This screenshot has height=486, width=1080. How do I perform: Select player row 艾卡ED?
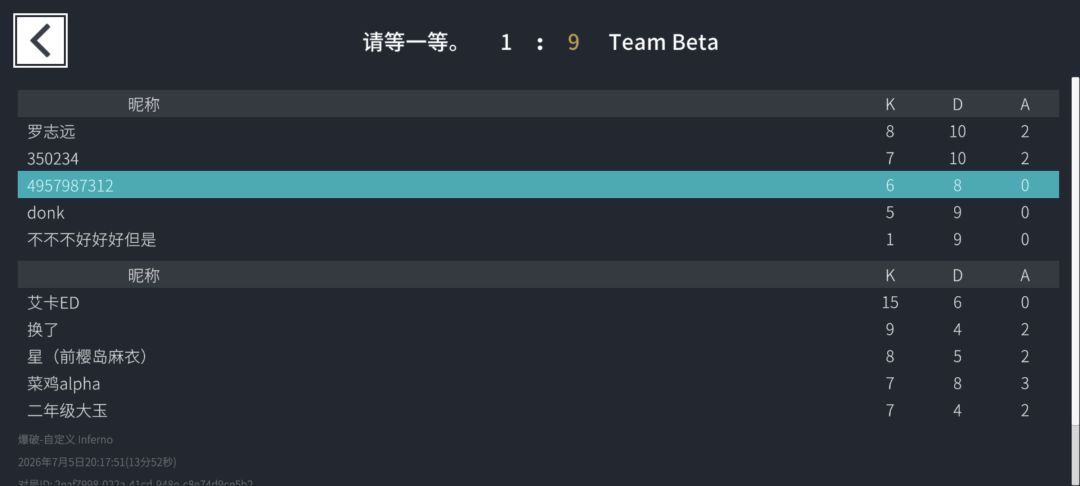coord(538,302)
